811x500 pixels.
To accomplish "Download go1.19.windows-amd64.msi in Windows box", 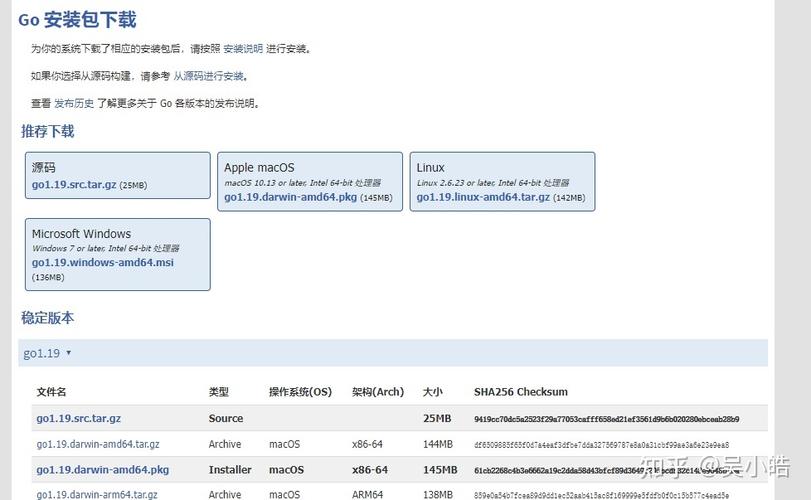I will [102, 262].
